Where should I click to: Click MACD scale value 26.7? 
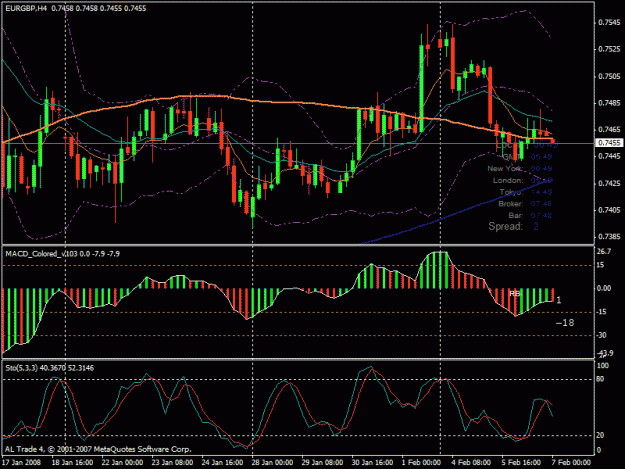coord(604,251)
